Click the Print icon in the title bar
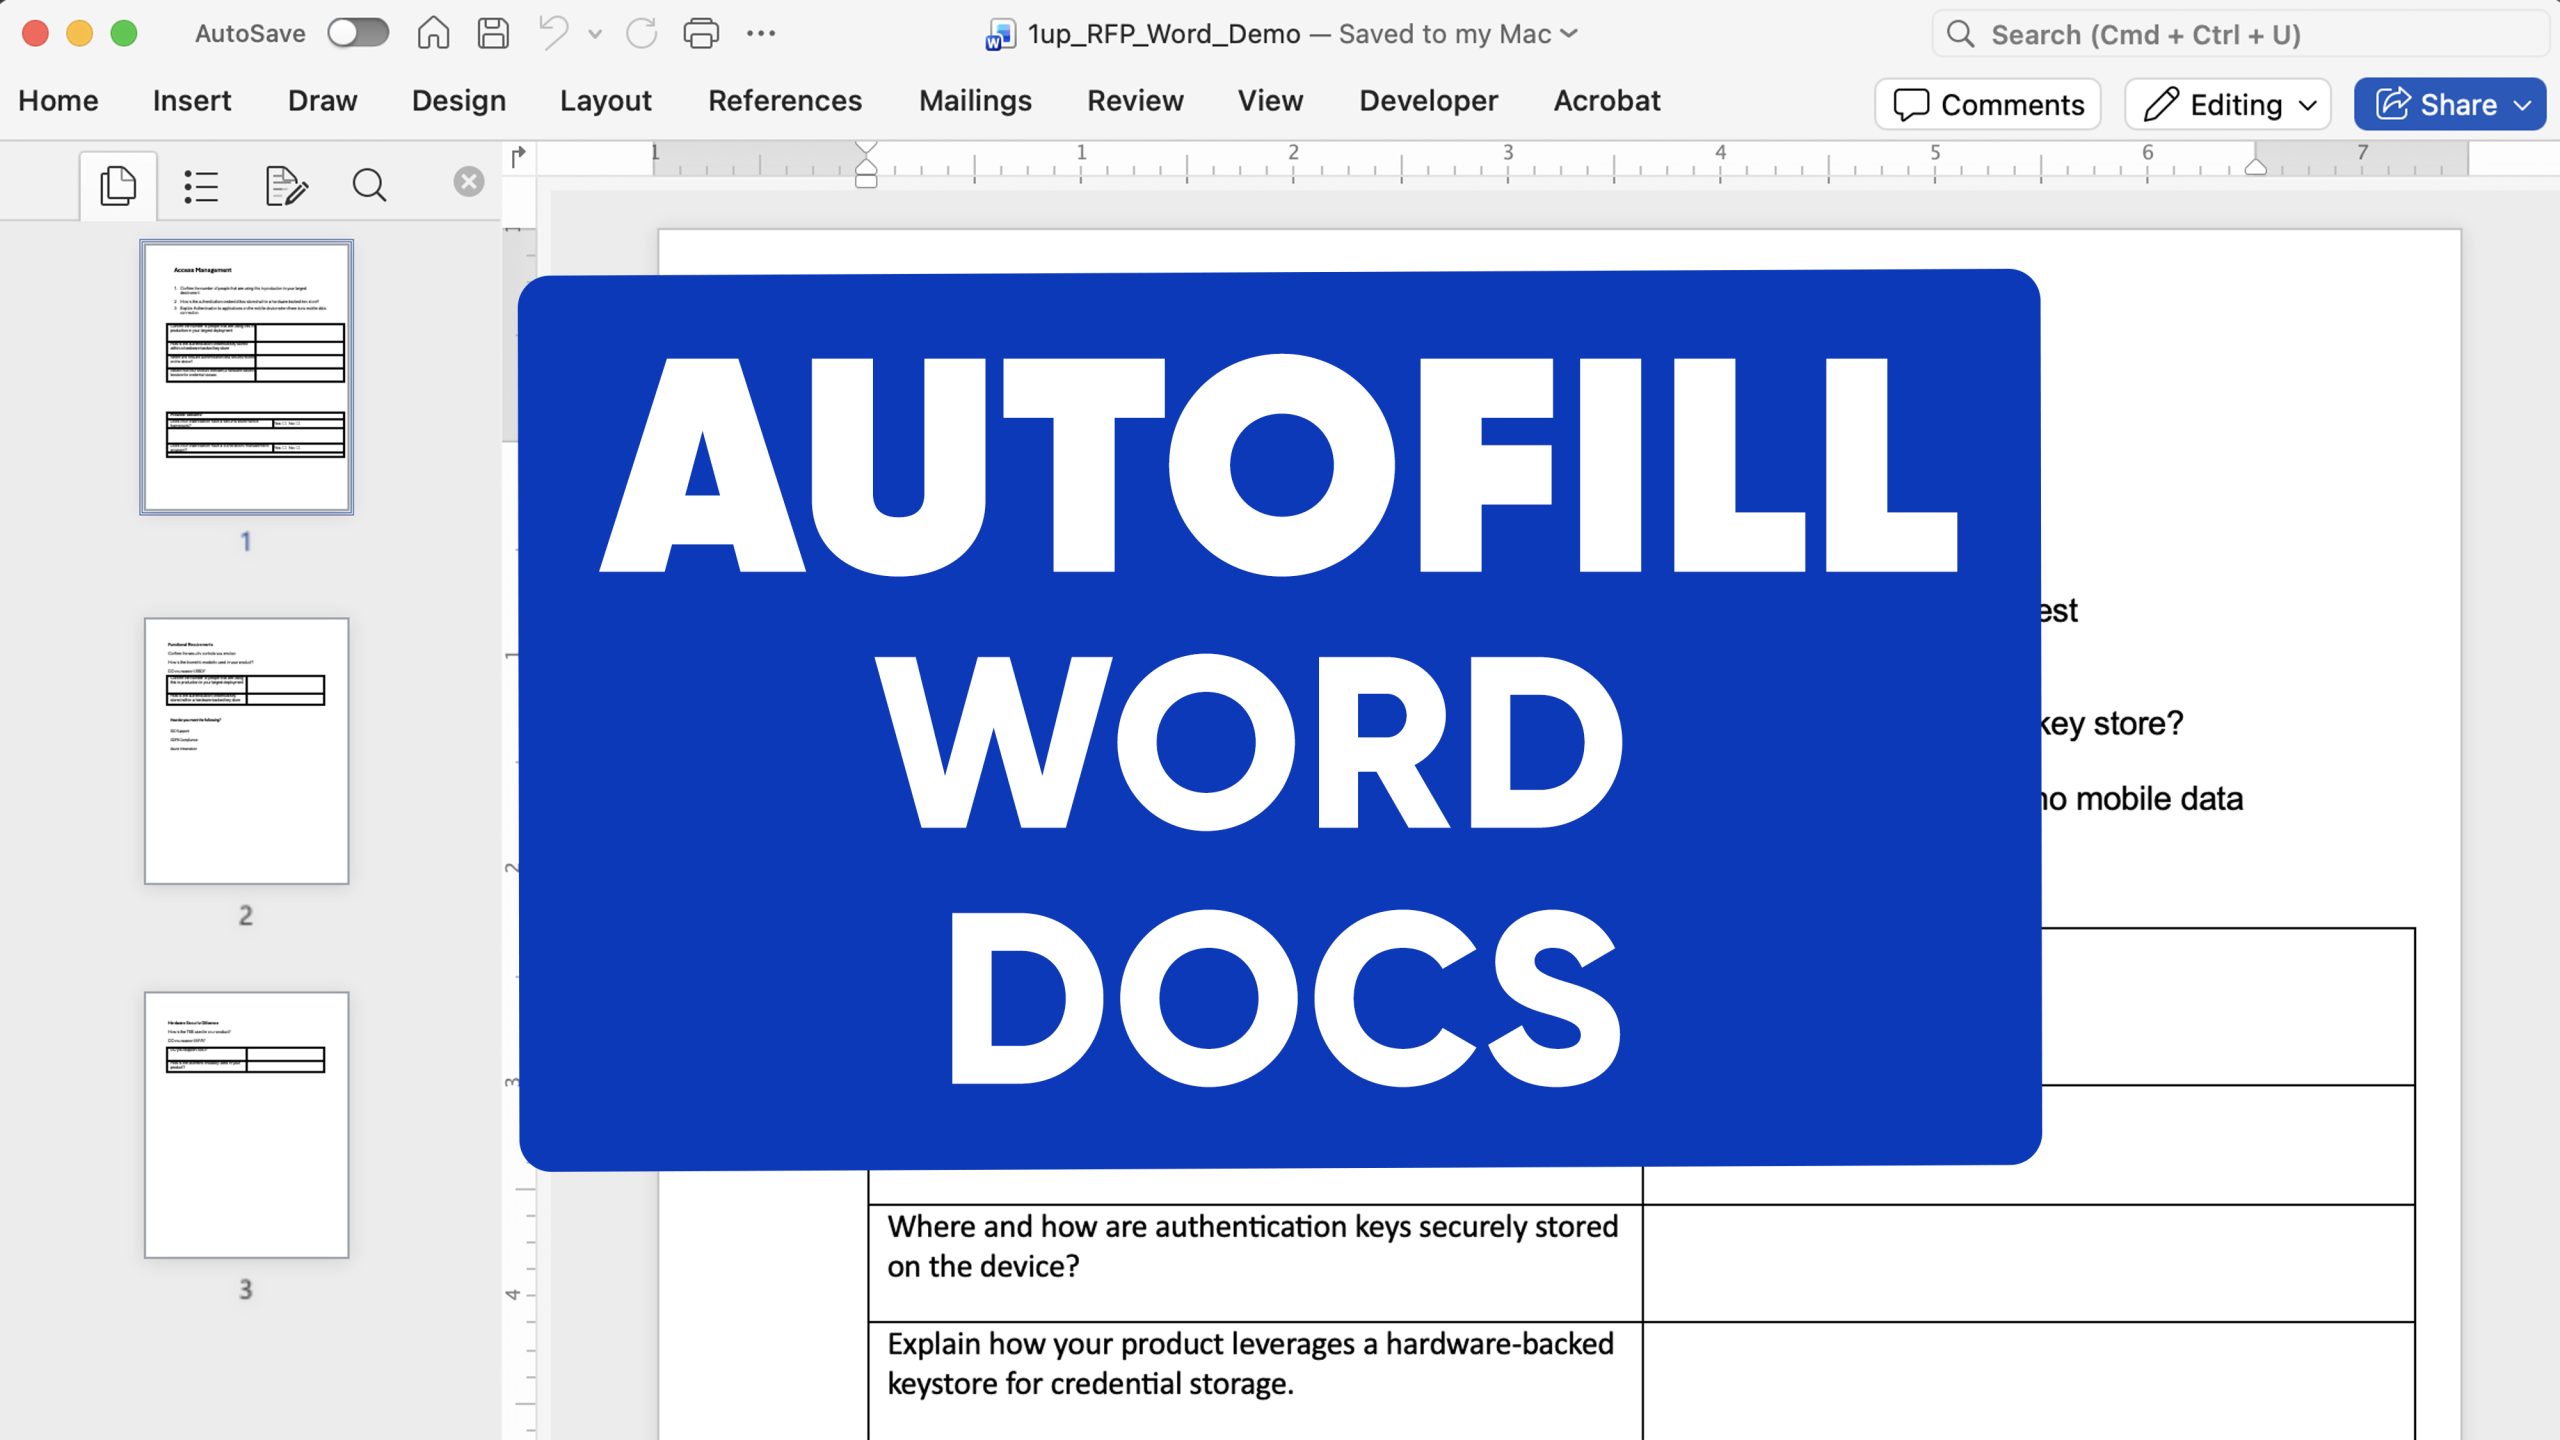Screen dimensions: 2560x1440 pyautogui.click(x=702, y=32)
